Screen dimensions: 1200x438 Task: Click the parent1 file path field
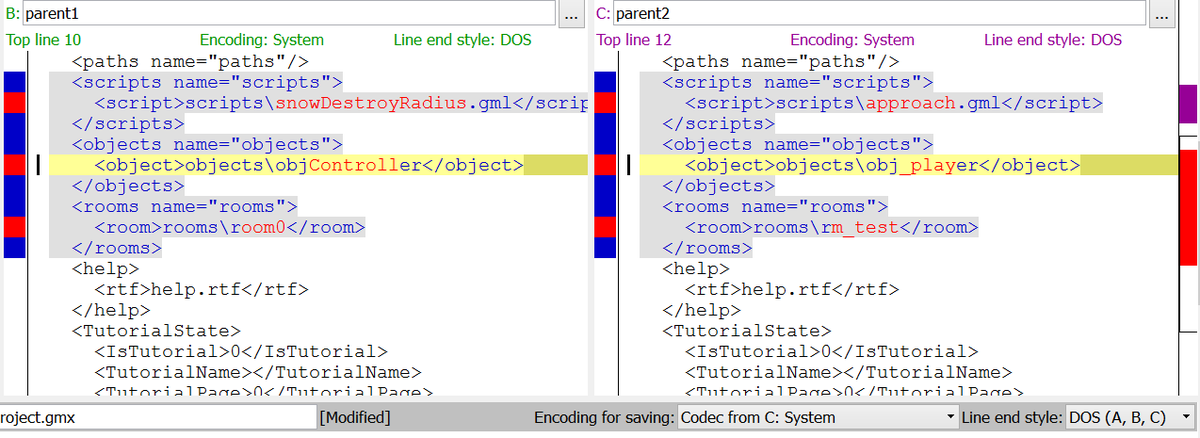[x=287, y=14]
